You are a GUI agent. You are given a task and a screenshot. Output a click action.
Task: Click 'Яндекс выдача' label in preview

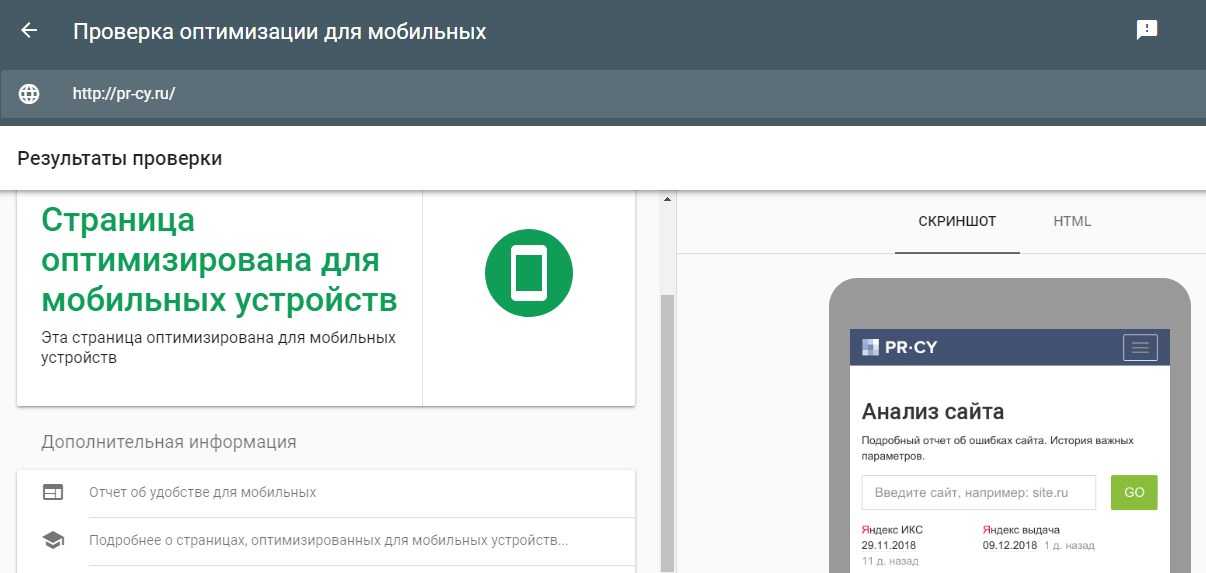pyautogui.click(x=1020, y=529)
